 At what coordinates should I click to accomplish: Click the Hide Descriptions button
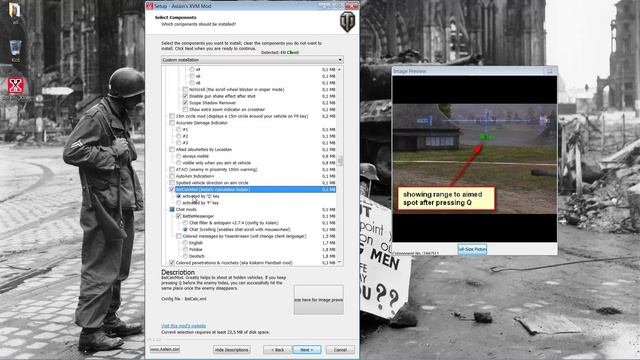[231, 350]
